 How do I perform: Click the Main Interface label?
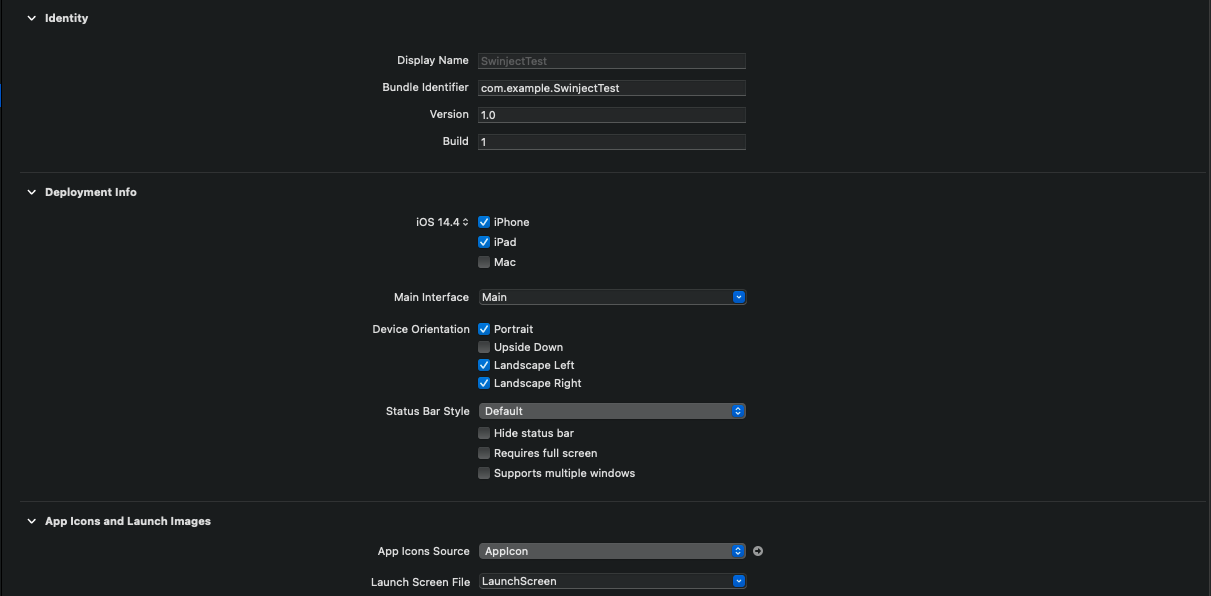click(431, 297)
